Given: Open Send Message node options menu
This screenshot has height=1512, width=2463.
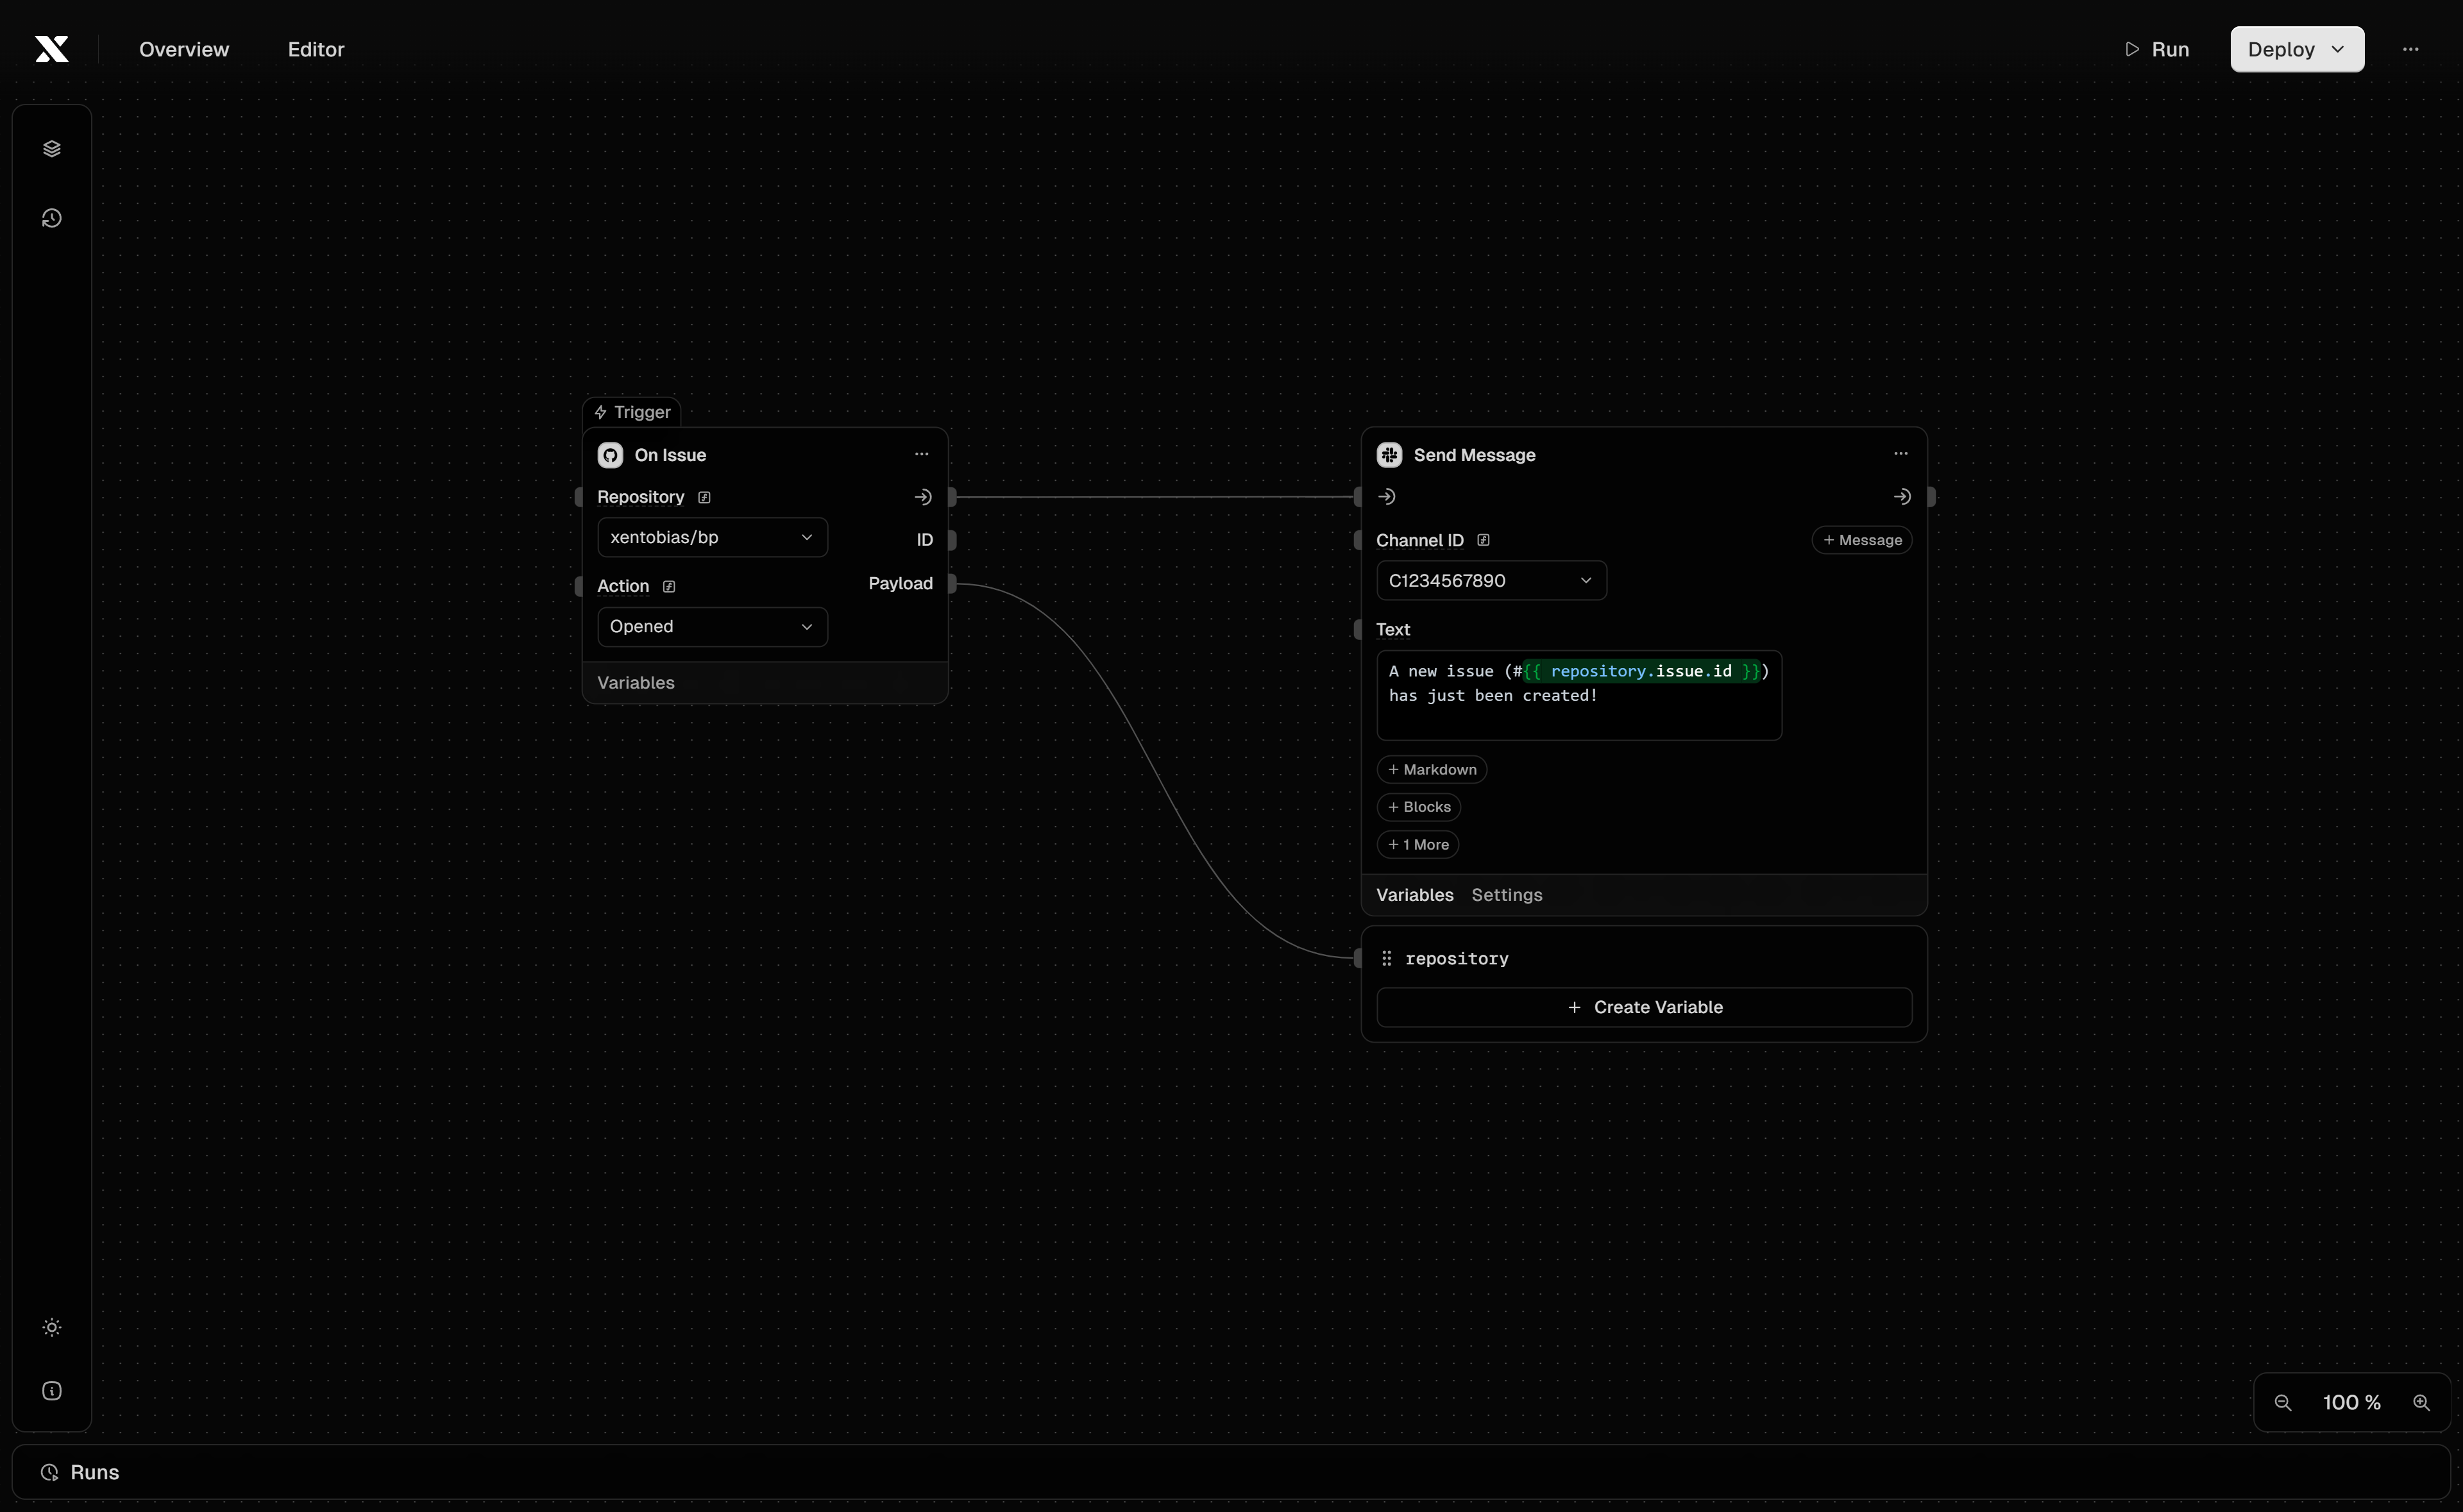Looking at the screenshot, I should [x=1900, y=454].
